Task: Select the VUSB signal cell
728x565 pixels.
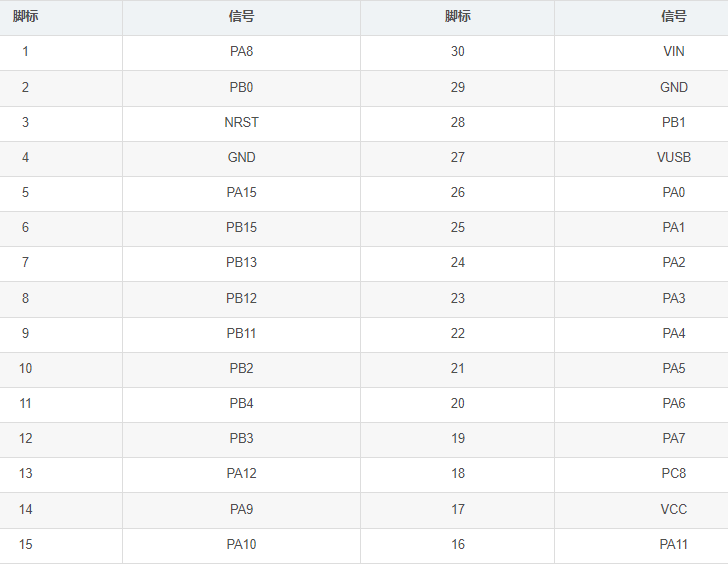Action: tap(673, 157)
